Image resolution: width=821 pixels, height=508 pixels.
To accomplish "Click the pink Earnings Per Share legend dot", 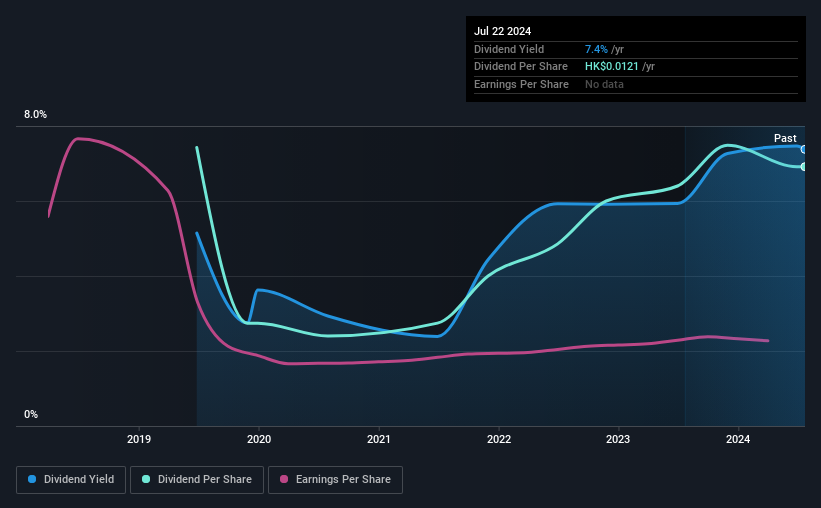I will point(284,479).
